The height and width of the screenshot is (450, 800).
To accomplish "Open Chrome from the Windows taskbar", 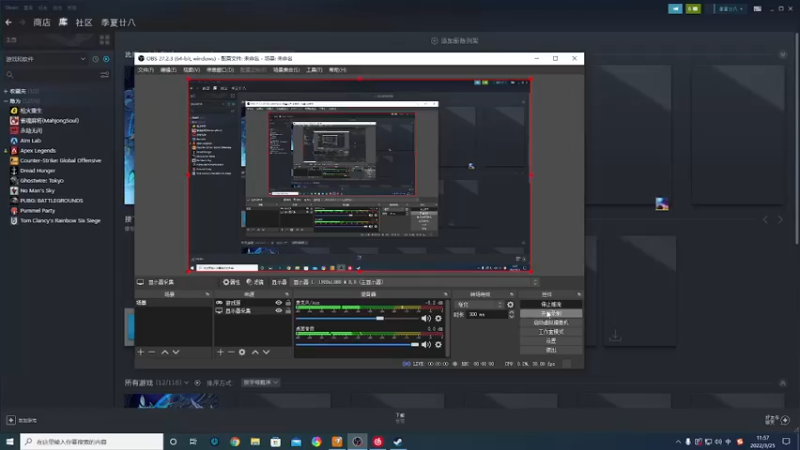I will click(235, 441).
